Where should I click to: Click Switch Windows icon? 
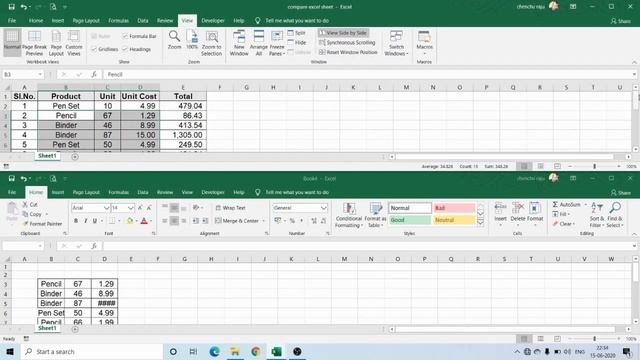point(396,36)
